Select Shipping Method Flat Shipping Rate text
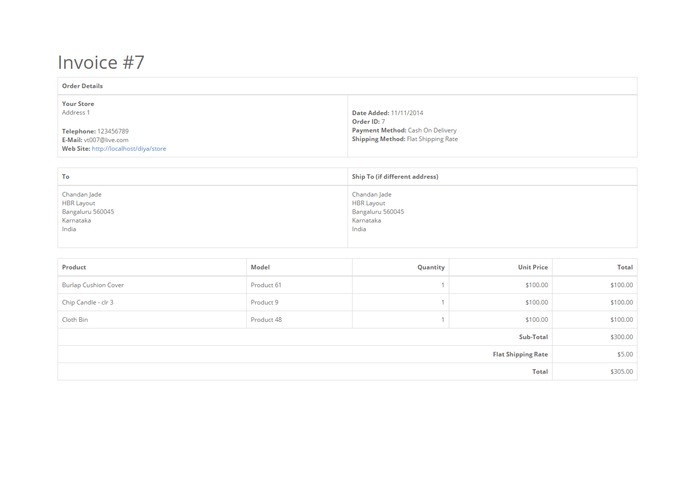695x494 pixels. tap(405, 139)
